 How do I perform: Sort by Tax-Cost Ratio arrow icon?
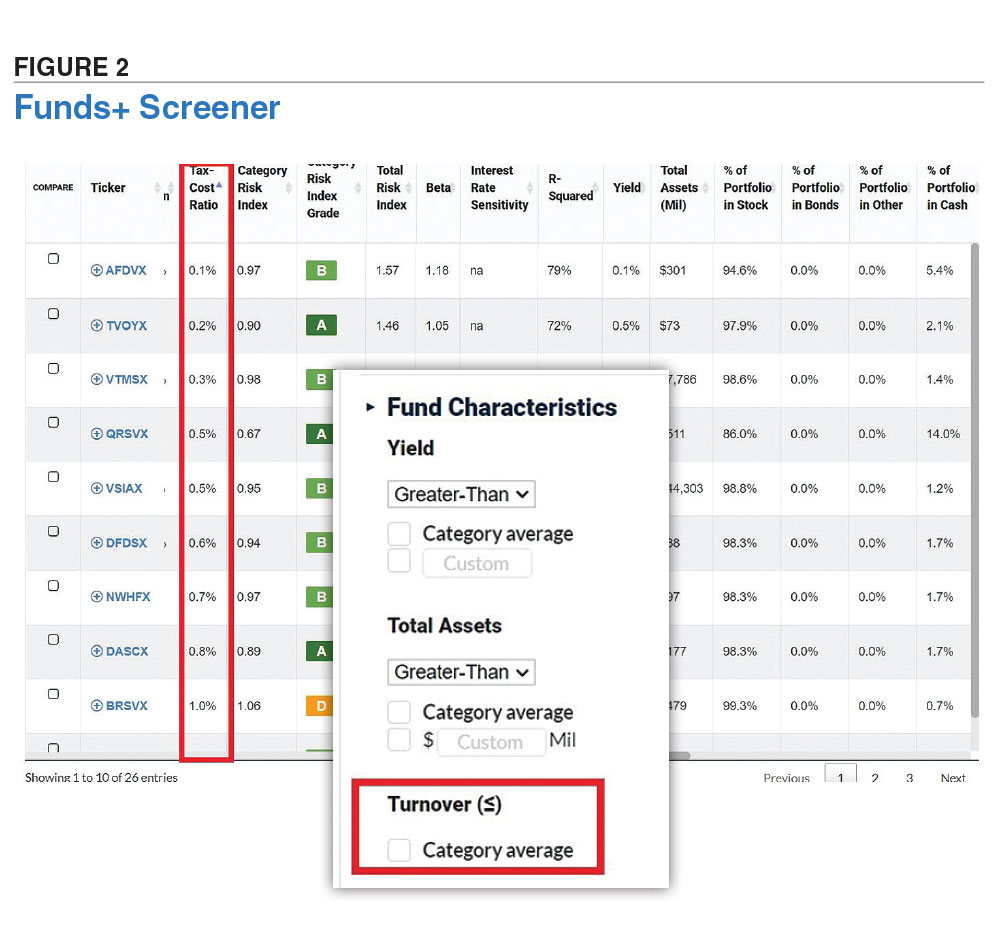tap(219, 171)
